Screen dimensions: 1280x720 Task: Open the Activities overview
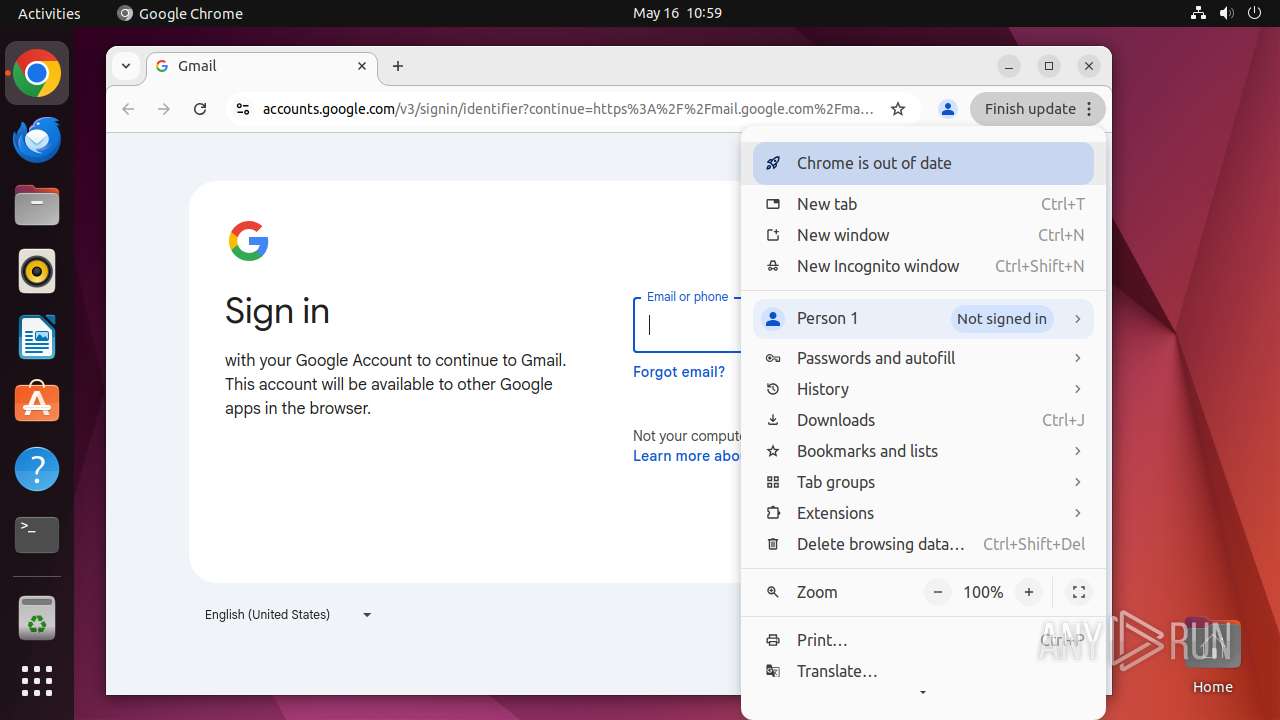coord(49,13)
